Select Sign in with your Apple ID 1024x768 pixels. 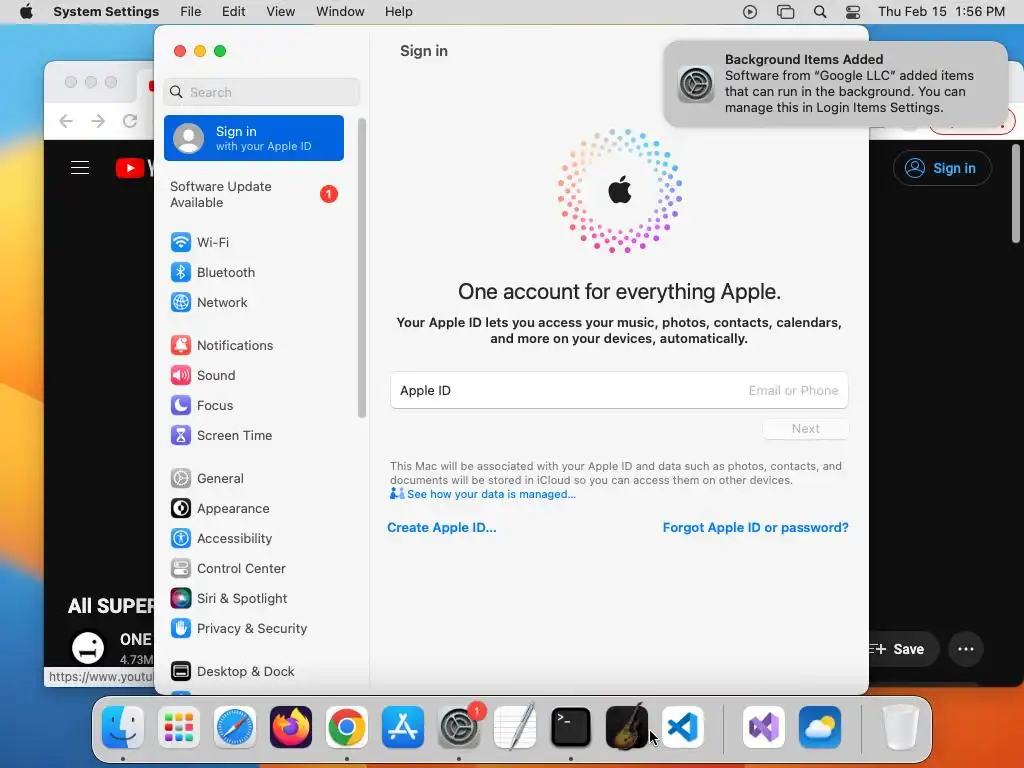click(254, 138)
